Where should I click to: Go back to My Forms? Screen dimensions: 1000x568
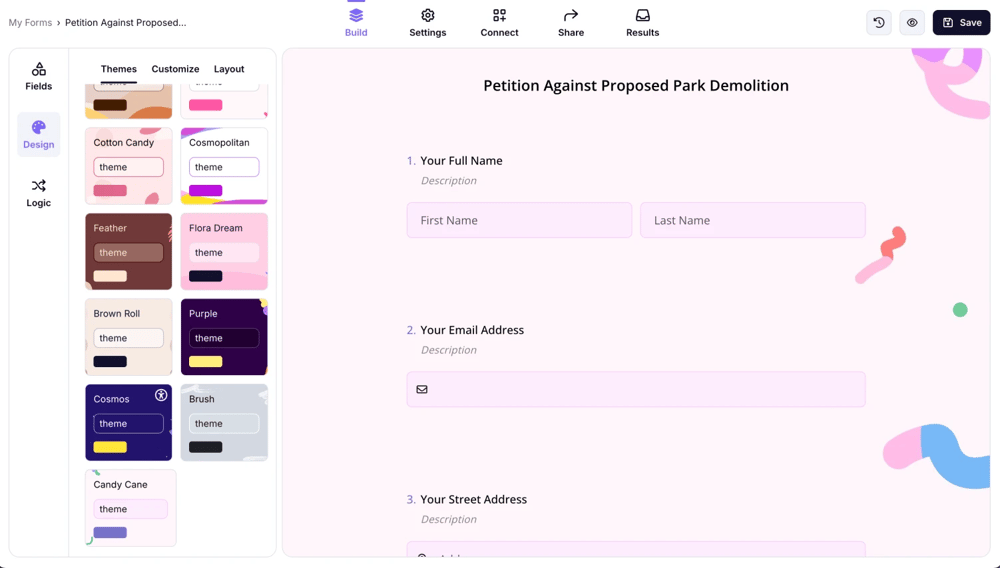(x=30, y=23)
